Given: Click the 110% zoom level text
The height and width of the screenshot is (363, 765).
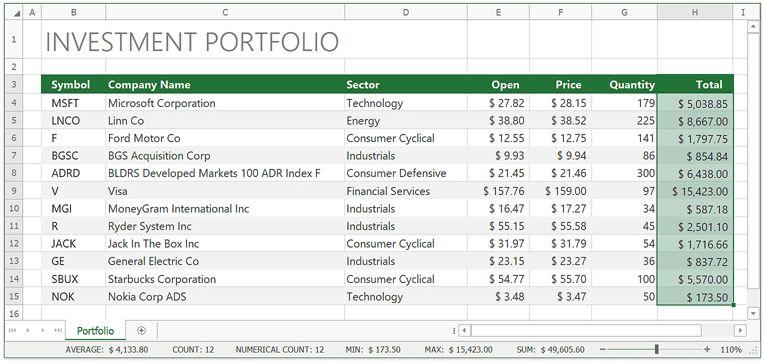Looking at the screenshot, I should pos(730,349).
